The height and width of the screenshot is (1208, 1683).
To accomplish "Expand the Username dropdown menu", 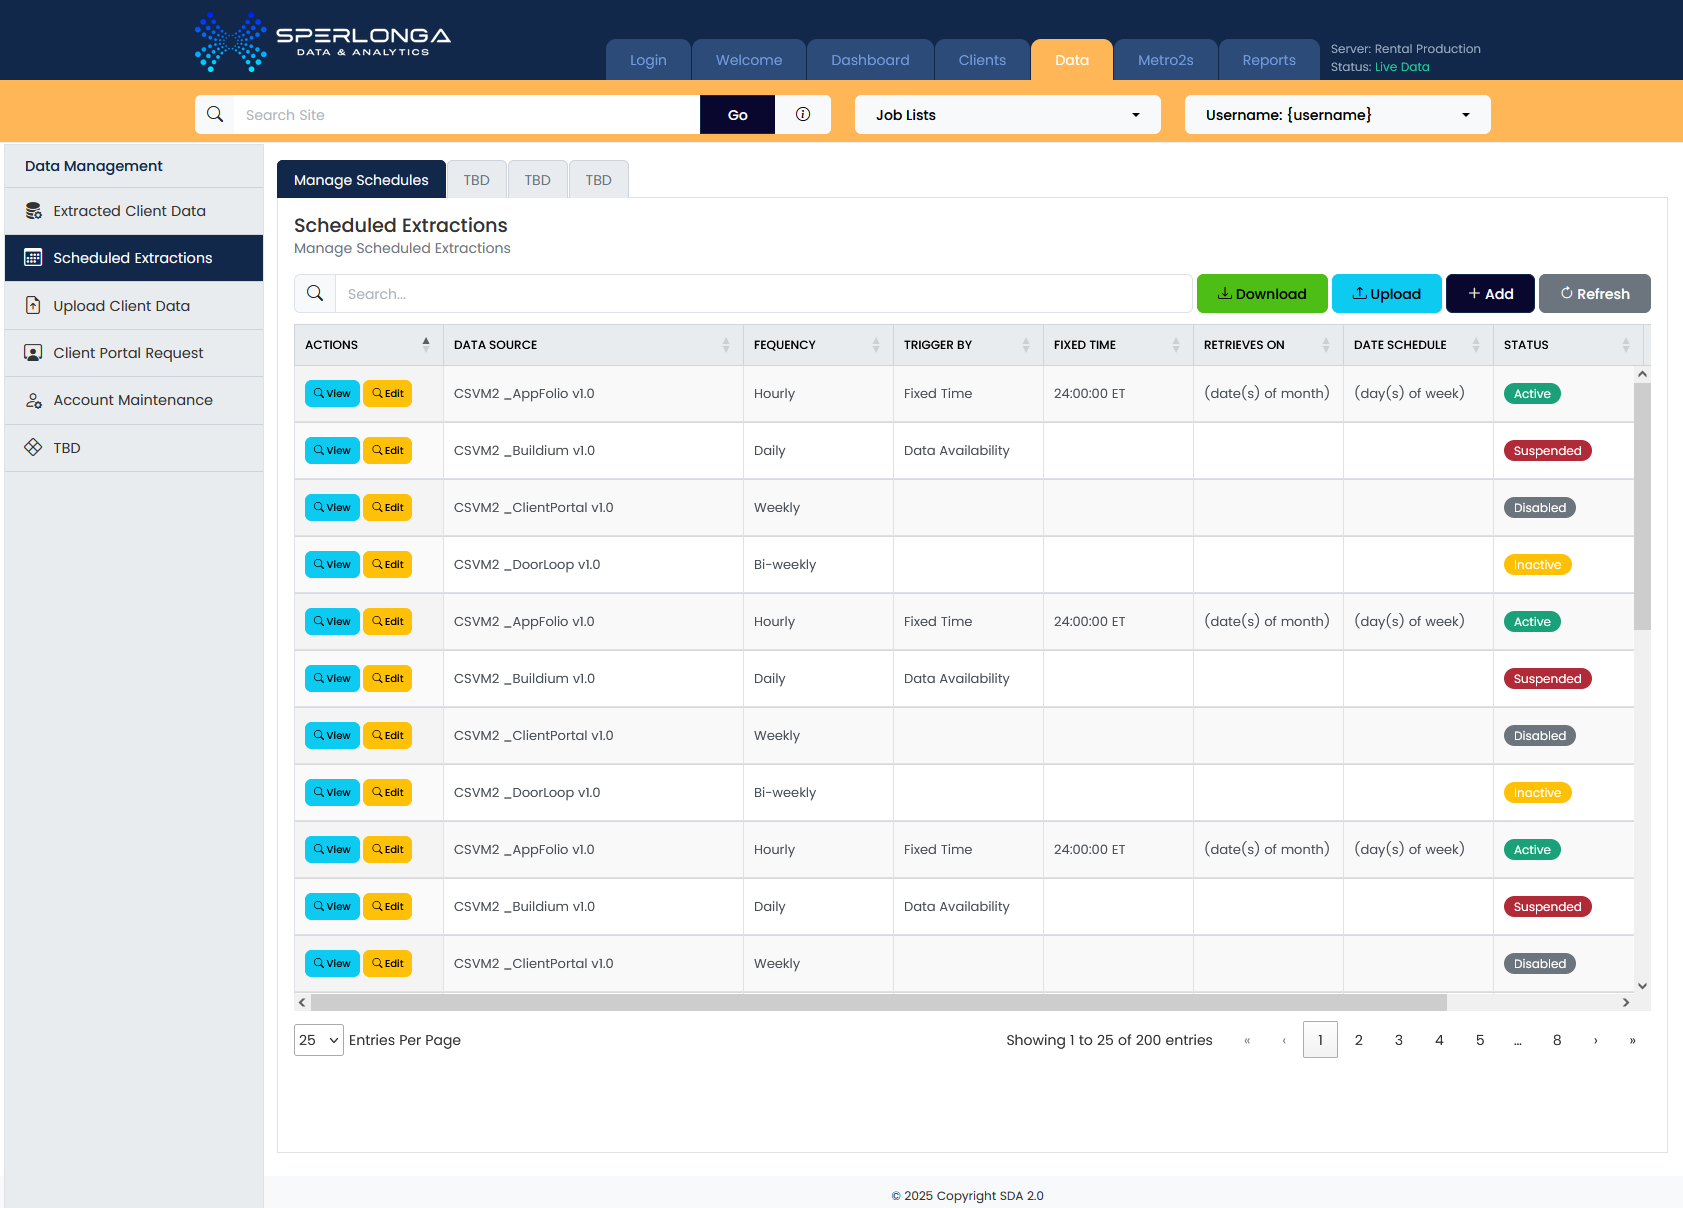I will click(x=1337, y=114).
